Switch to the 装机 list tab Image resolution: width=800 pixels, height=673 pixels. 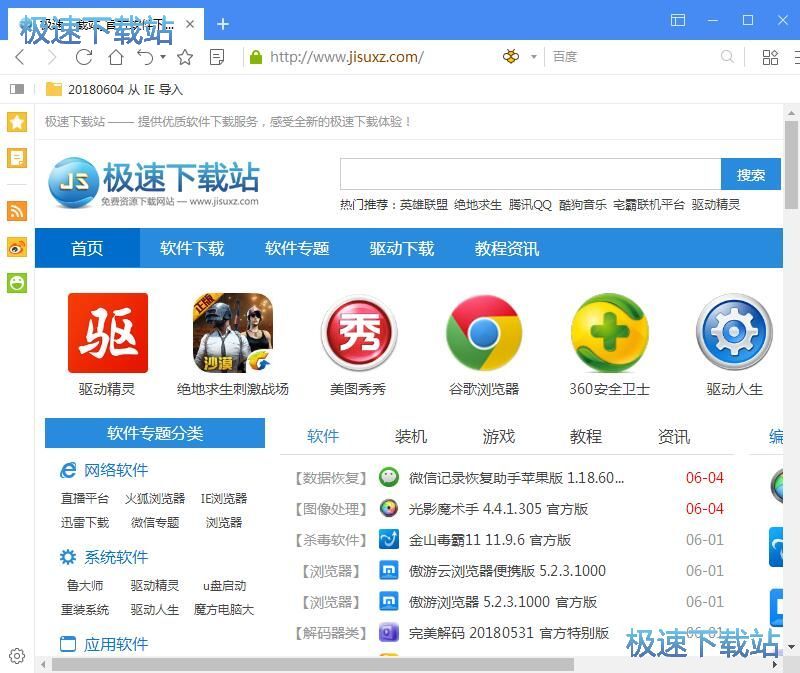[411, 436]
